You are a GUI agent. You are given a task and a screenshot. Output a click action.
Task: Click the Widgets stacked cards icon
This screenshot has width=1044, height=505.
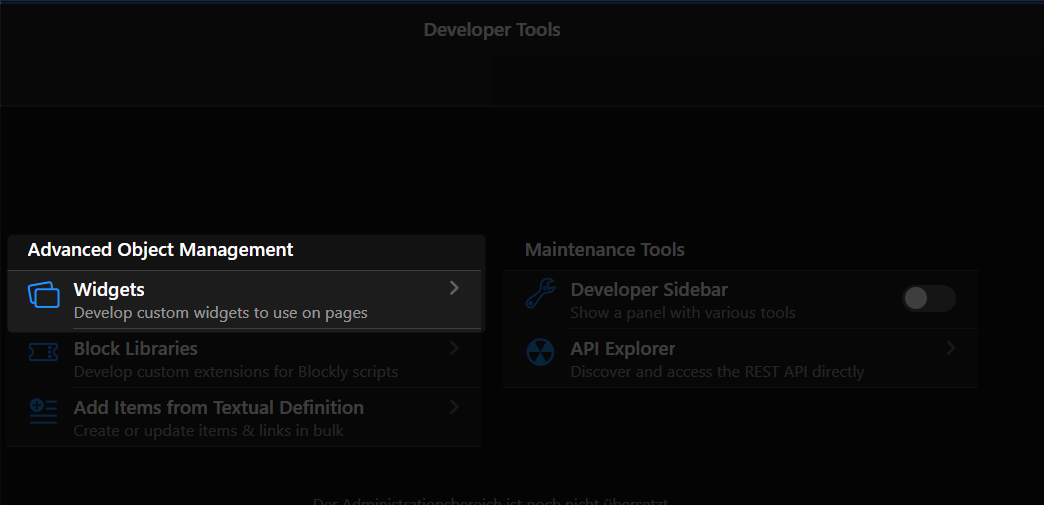point(43,294)
